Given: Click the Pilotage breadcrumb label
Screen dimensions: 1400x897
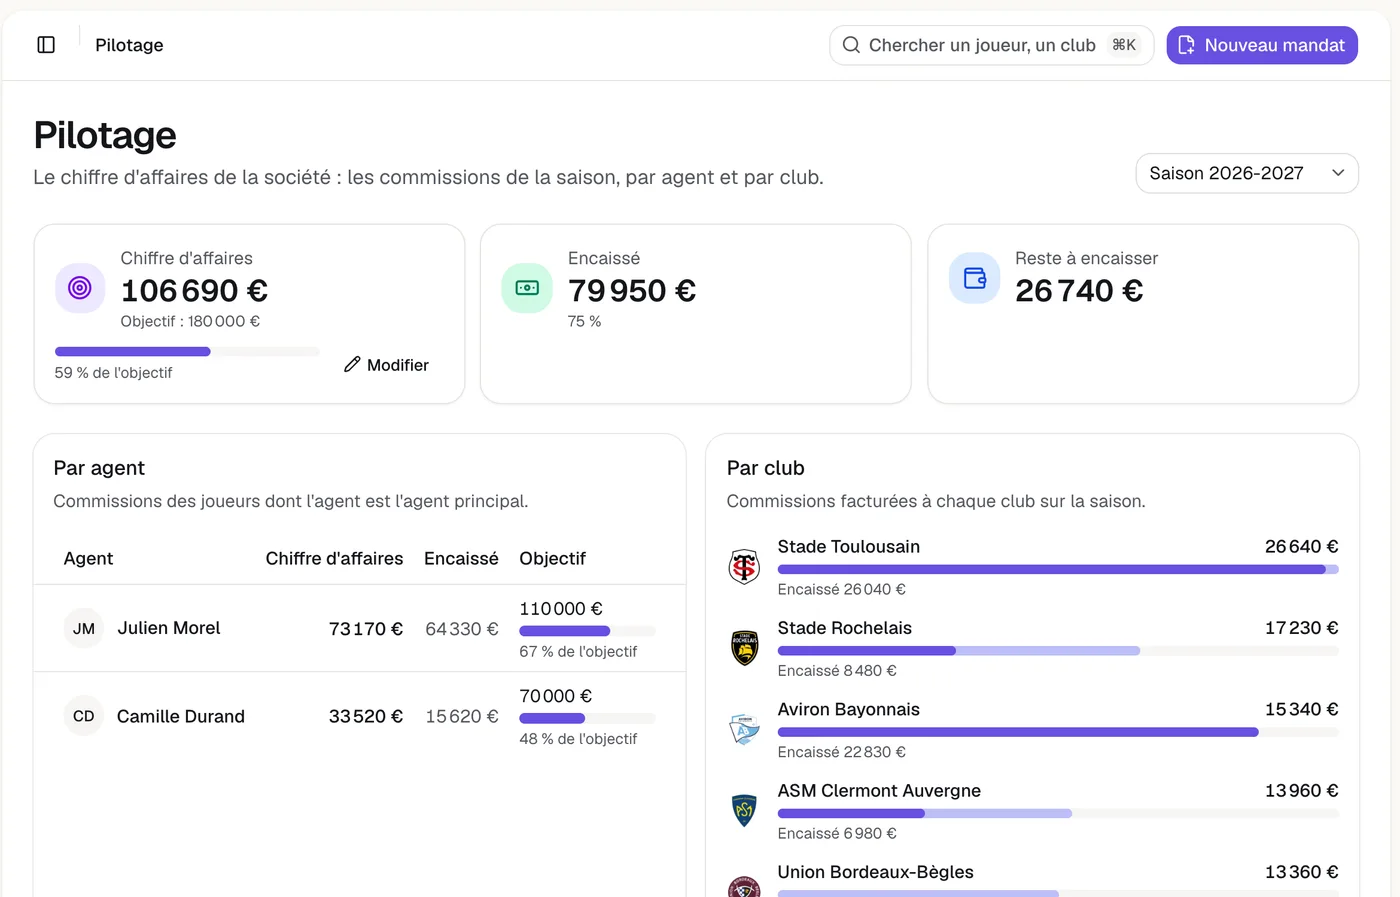Looking at the screenshot, I should tap(129, 45).
